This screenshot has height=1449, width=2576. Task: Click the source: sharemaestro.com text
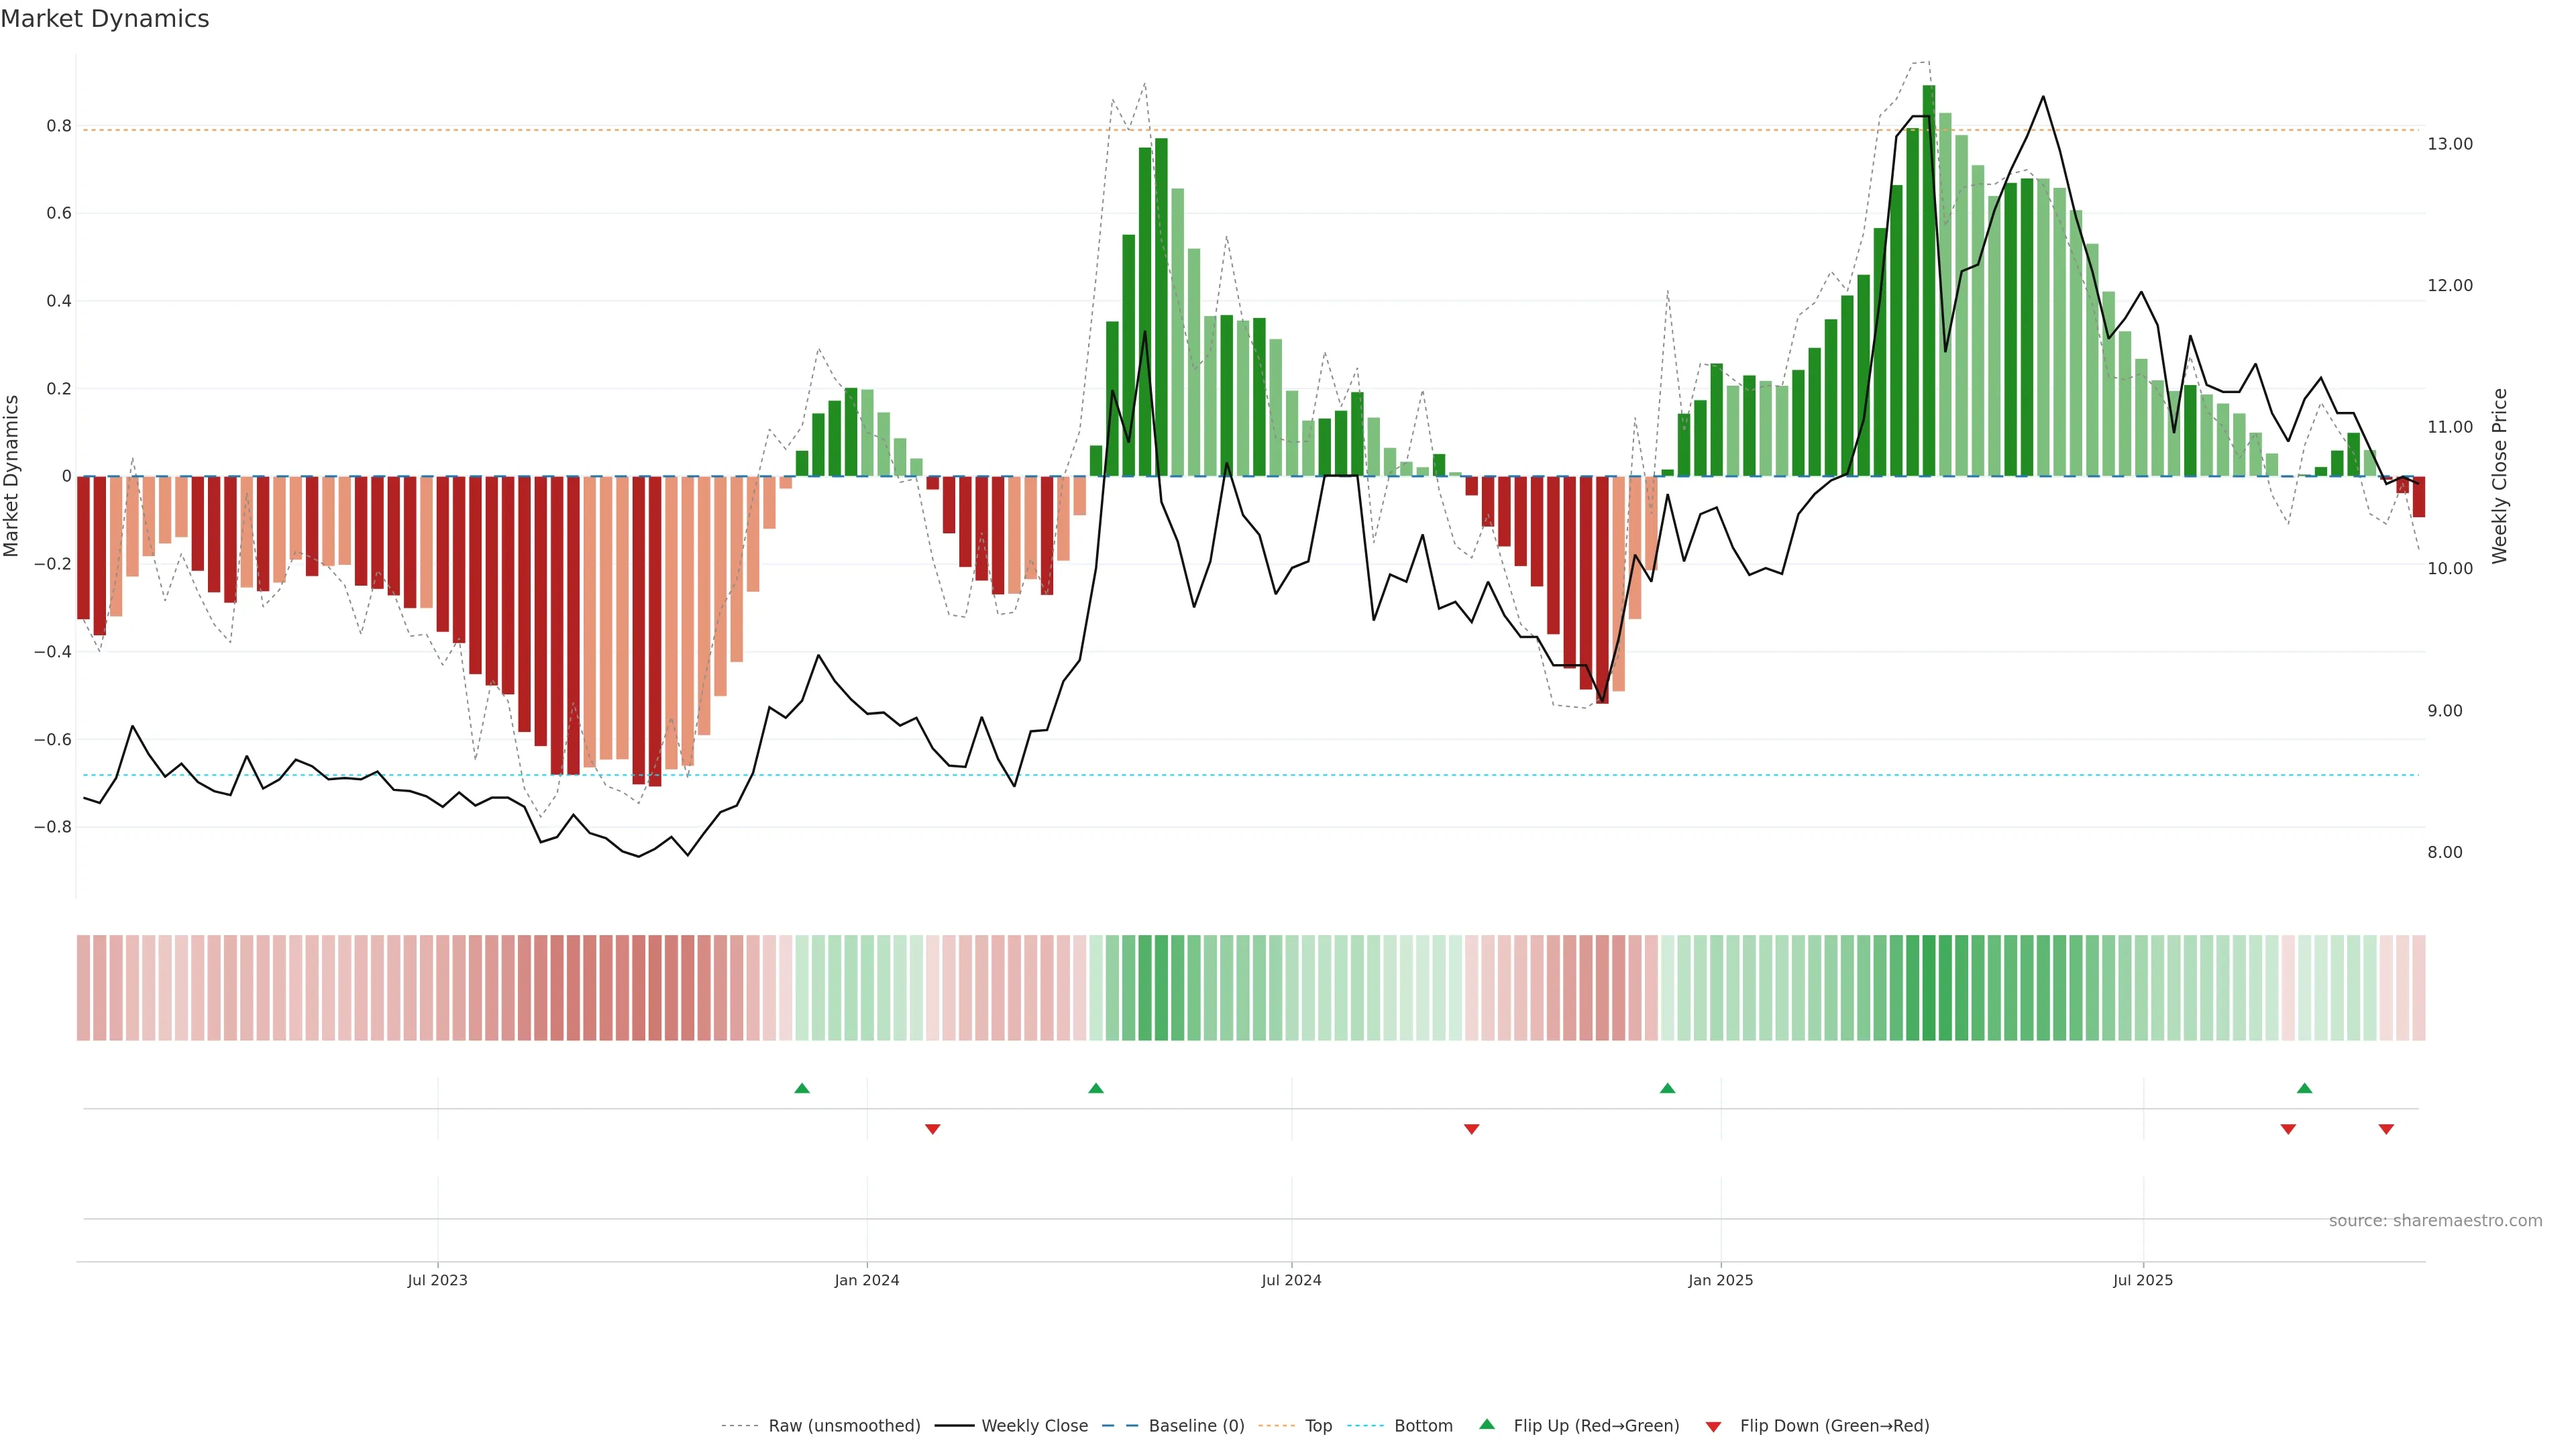2435,1221
